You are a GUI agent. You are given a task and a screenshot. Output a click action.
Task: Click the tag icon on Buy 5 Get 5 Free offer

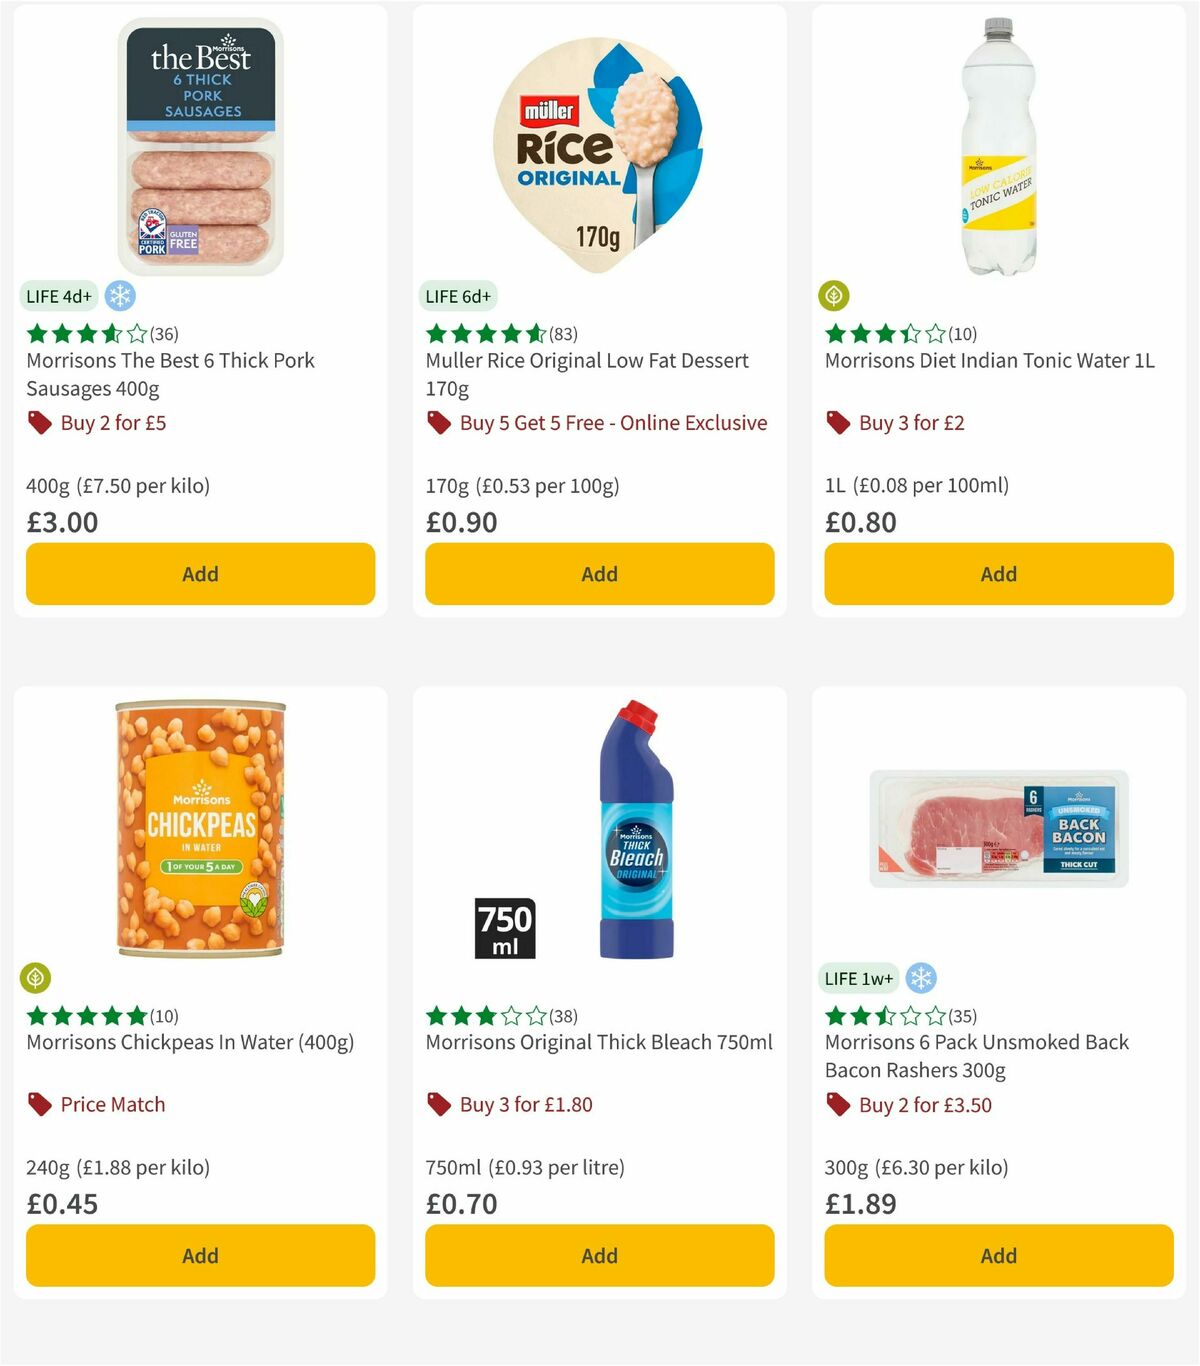pos(438,423)
